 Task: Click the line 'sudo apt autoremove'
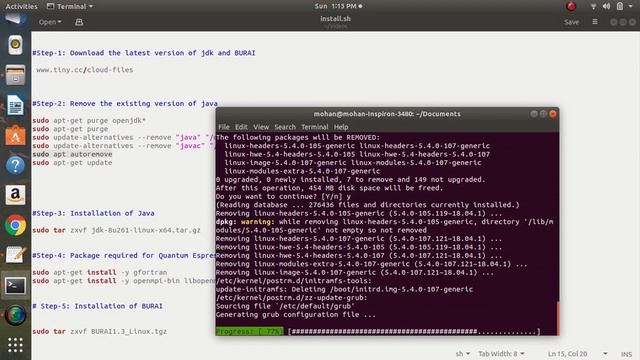[72, 154]
